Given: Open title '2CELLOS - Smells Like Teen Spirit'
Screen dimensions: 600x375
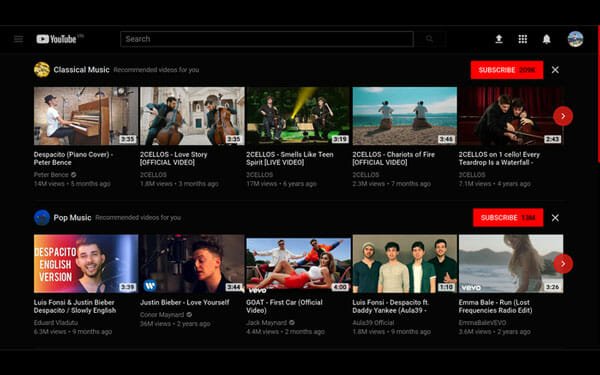Looking at the screenshot, I should (290, 158).
